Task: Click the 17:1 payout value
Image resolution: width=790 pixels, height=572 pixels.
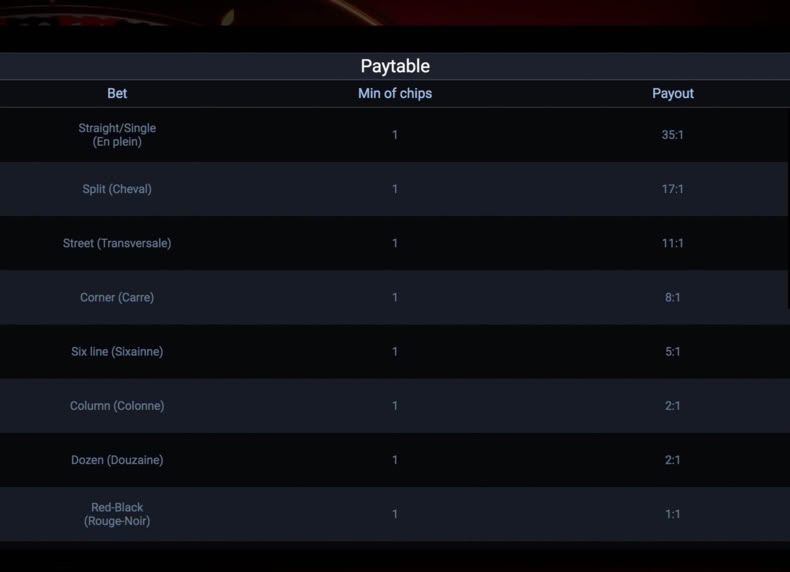Action: [x=673, y=189]
